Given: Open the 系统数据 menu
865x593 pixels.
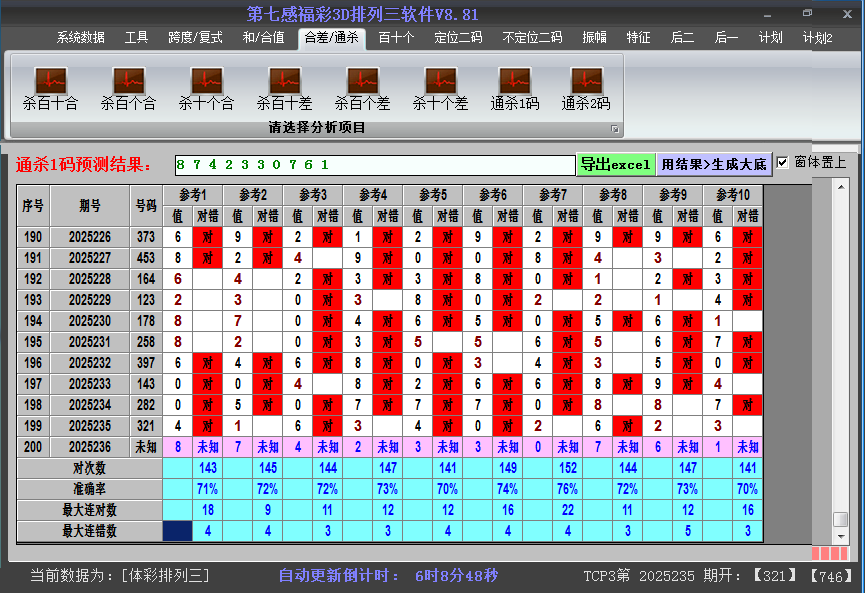Looking at the screenshot, I should coord(81,38).
